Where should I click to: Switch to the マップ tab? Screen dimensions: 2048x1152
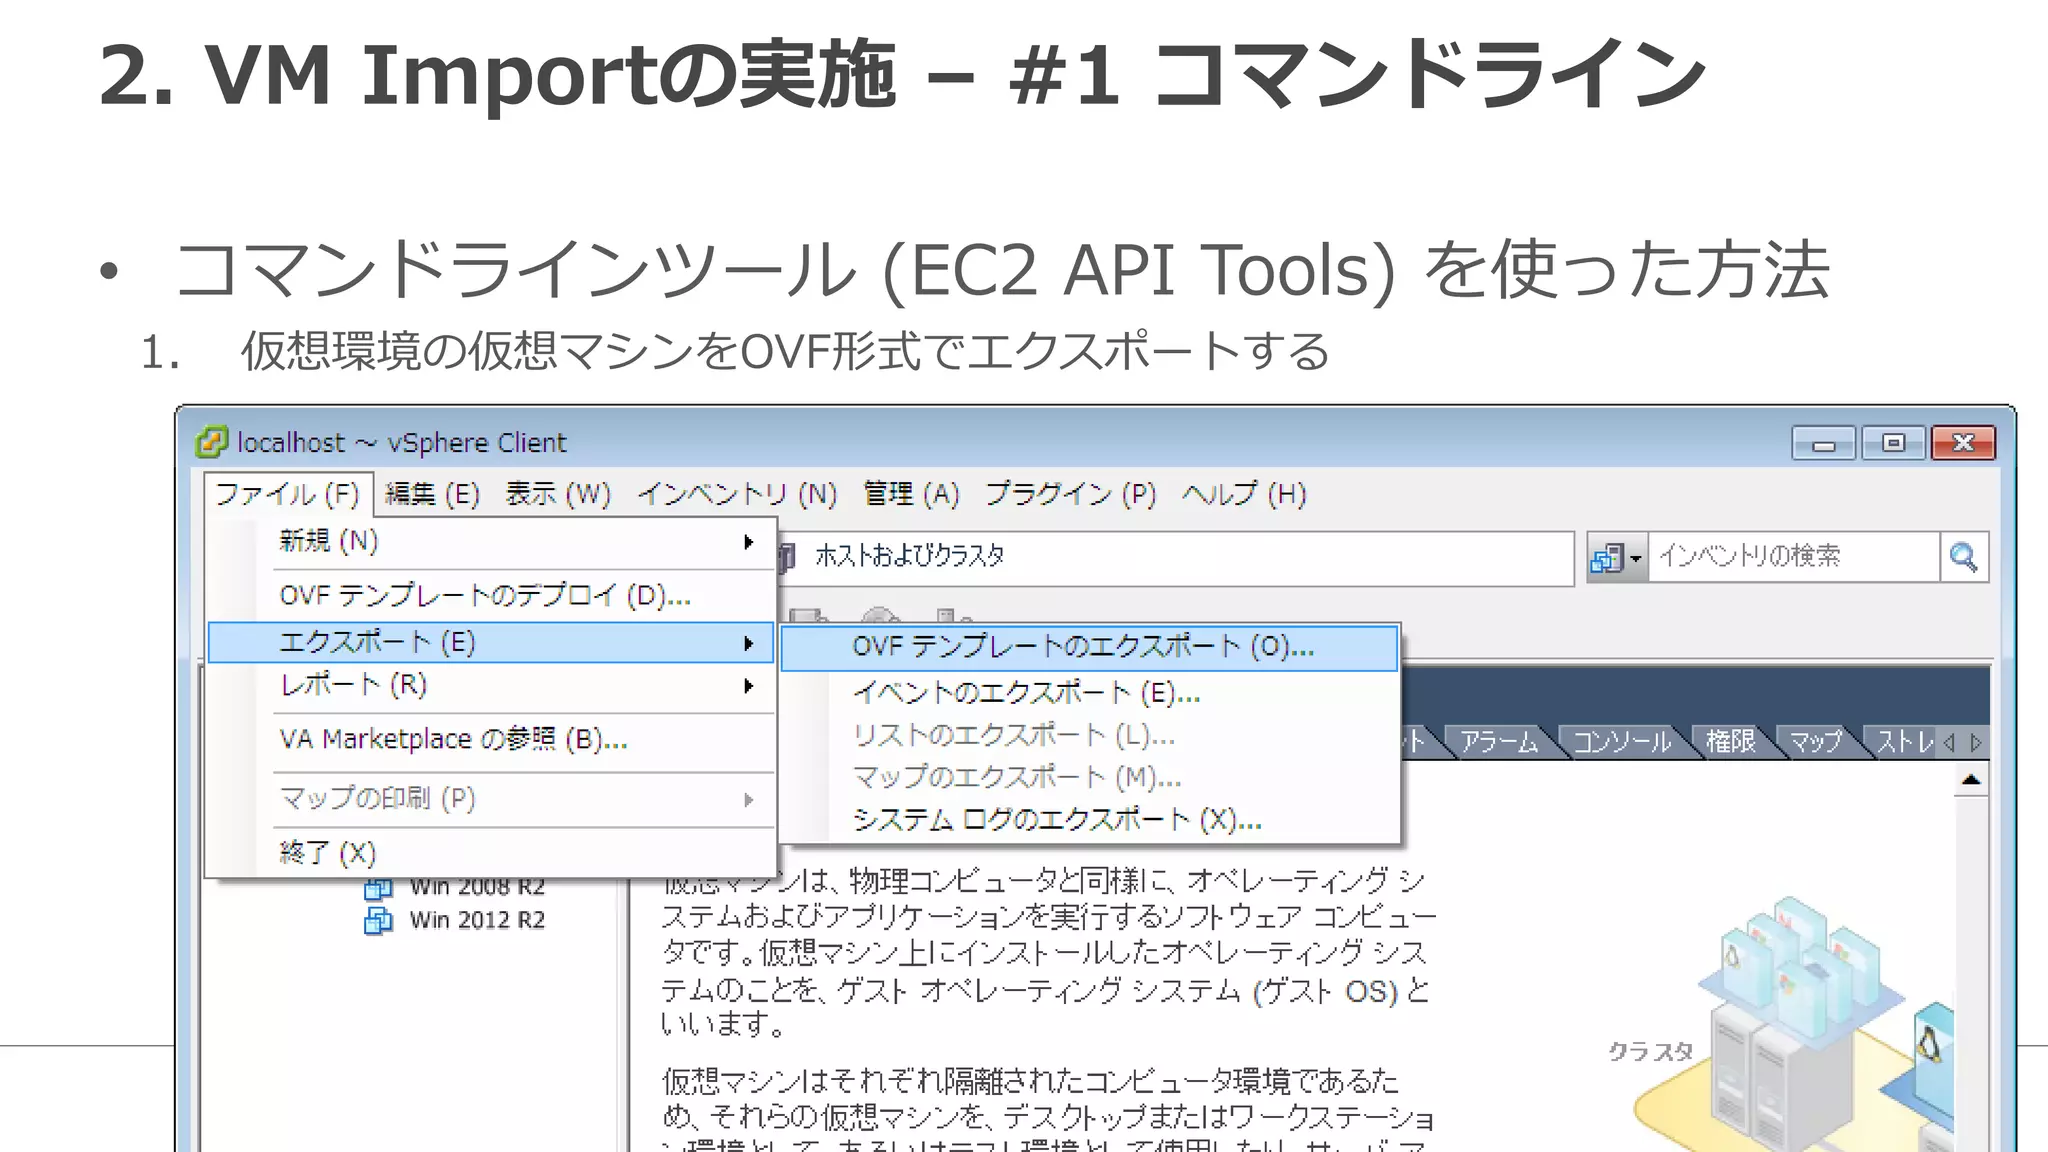coord(1815,742)
